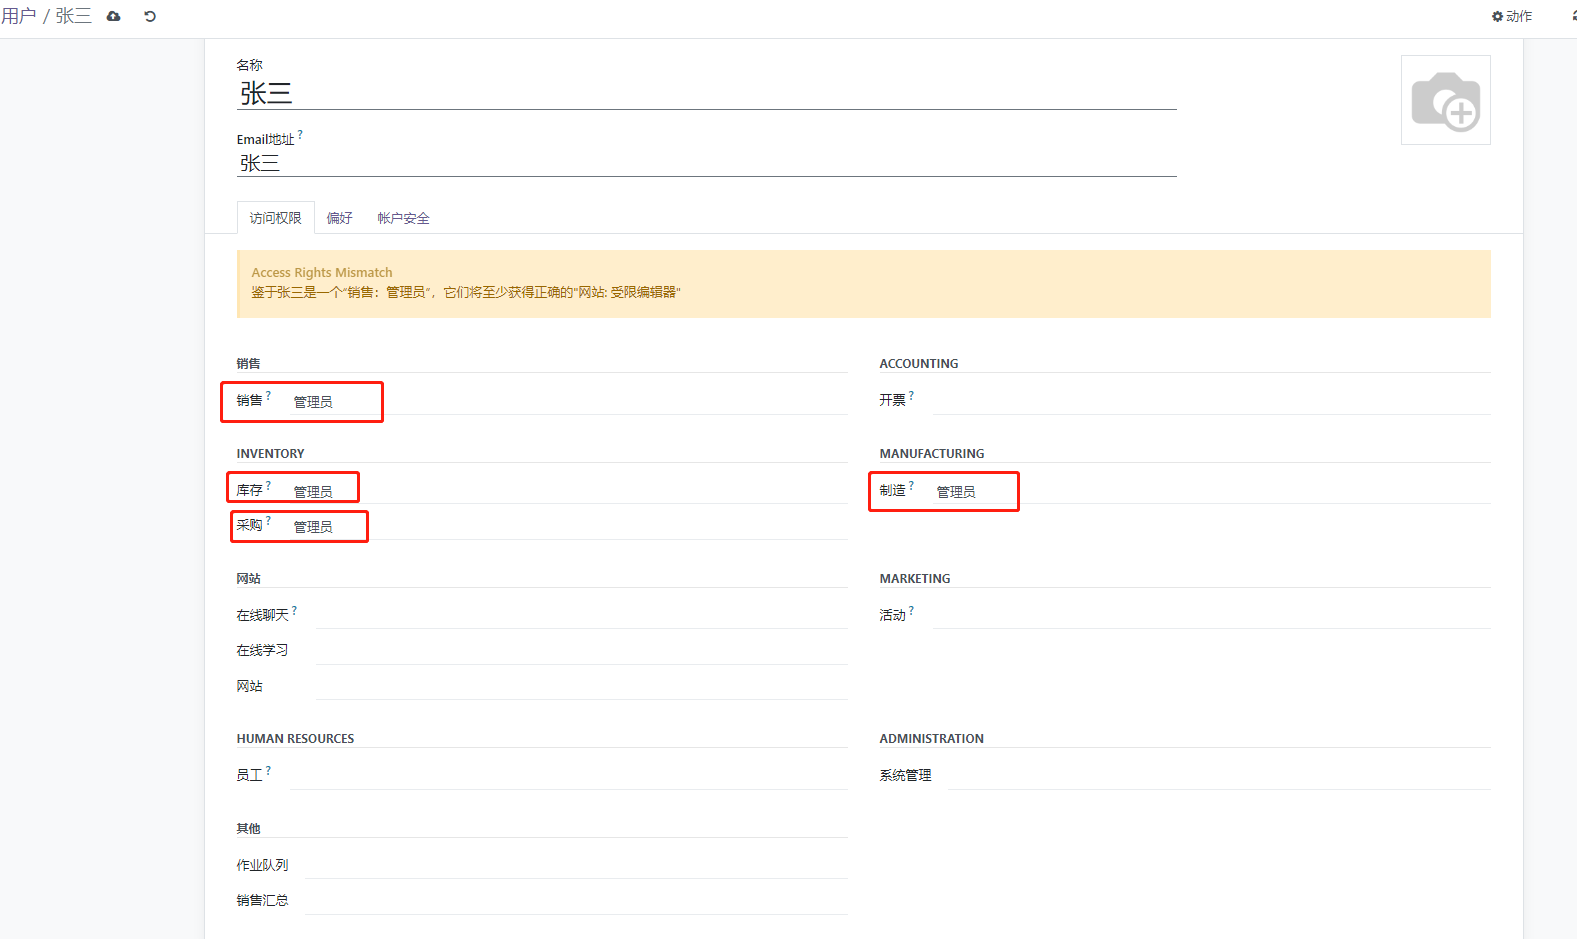The width and height of the screenshot is (1577, 939).
Task: Click the help question mark beside 活动
Action: tap(911, 610)
